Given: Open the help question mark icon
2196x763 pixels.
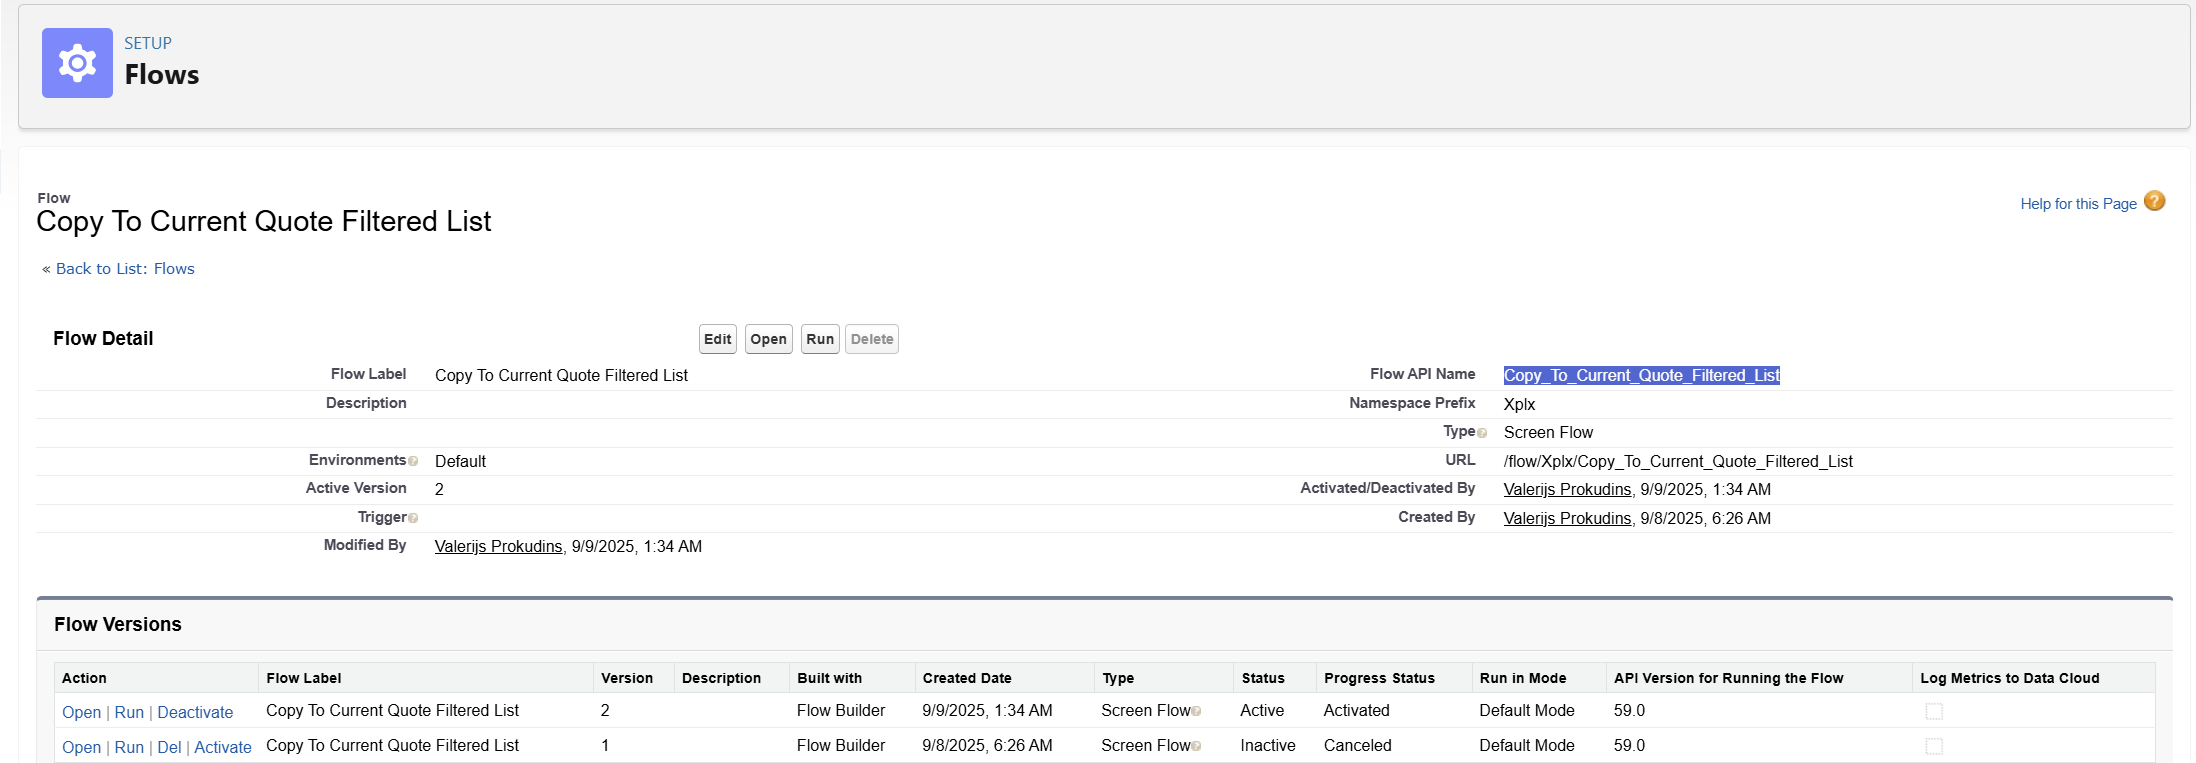Looking at the screenshot, I should [x=2155, y=201].
